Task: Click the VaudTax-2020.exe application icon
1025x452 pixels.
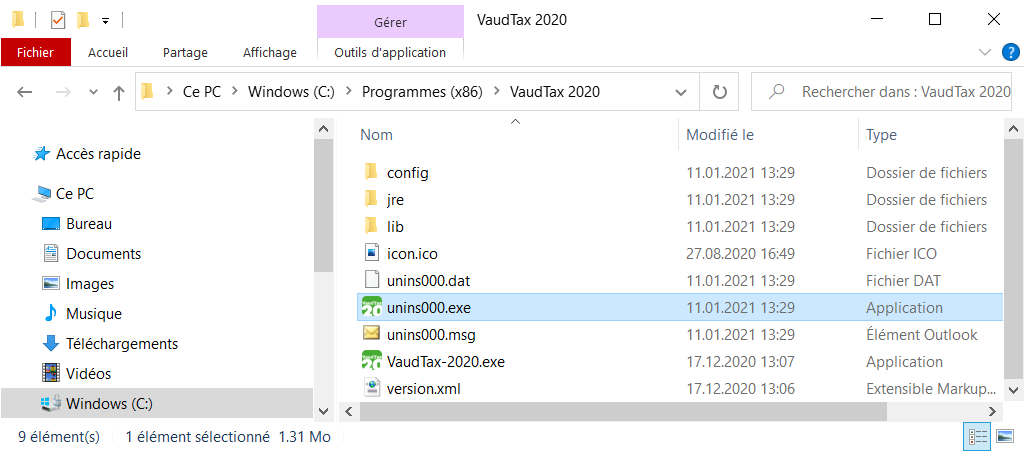Action: tap(371, 362)
